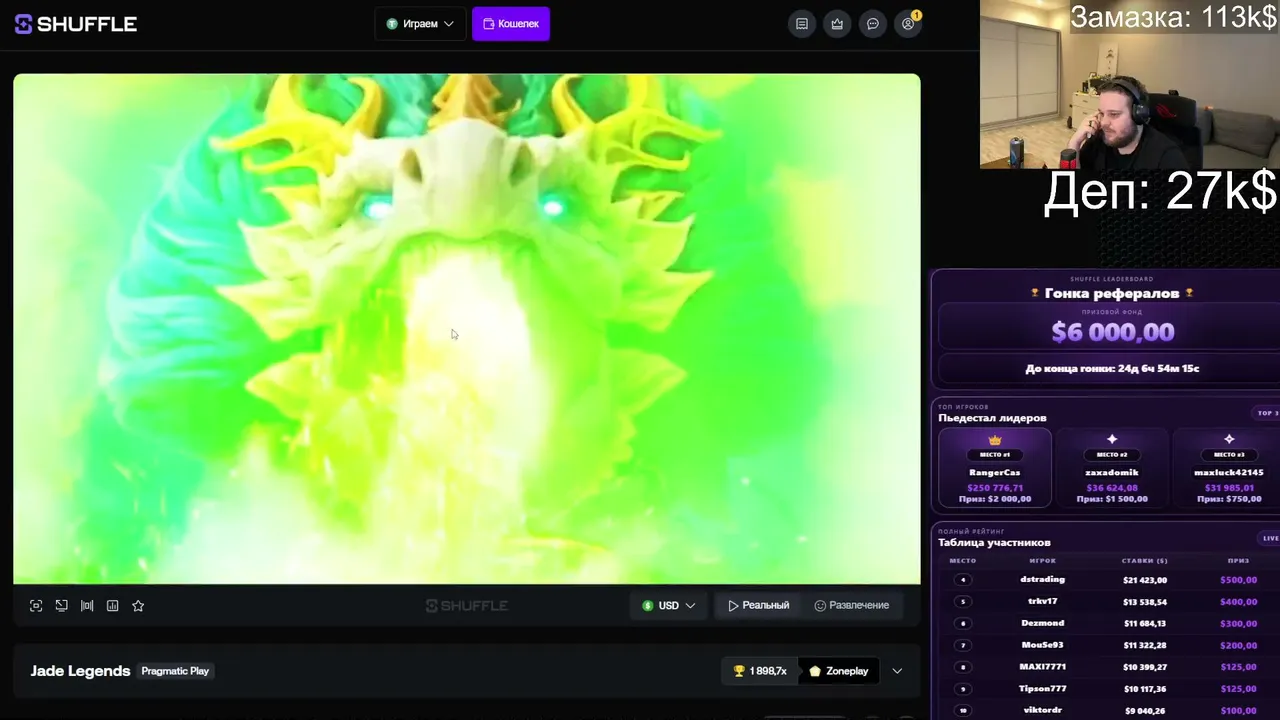The image size is (1280, 720).
Task: Click the Pragmatic Play provider tag
Action: (175, 671)
